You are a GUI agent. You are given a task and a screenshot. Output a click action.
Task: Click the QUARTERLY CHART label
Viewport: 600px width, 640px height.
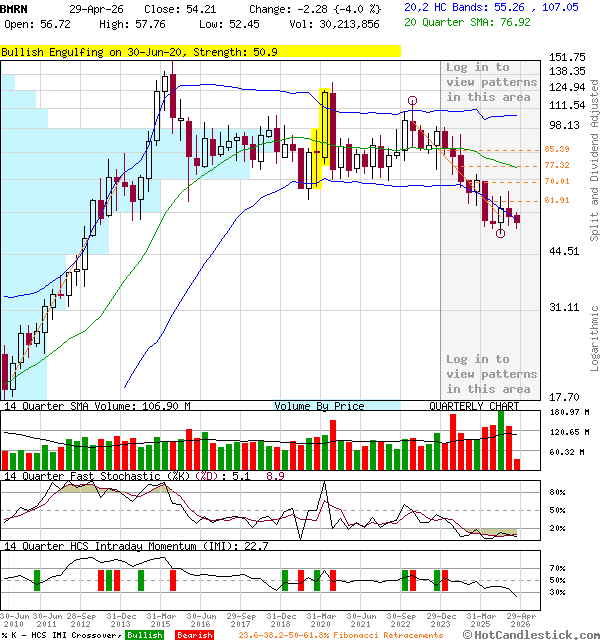pyautogui.click(x=474, y=406)
